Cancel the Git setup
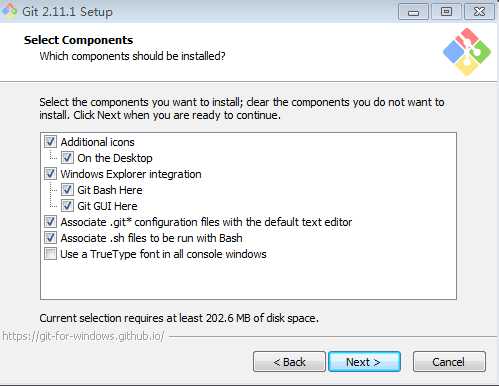This screenshot has height=386, width=499. tap(449, 362)
